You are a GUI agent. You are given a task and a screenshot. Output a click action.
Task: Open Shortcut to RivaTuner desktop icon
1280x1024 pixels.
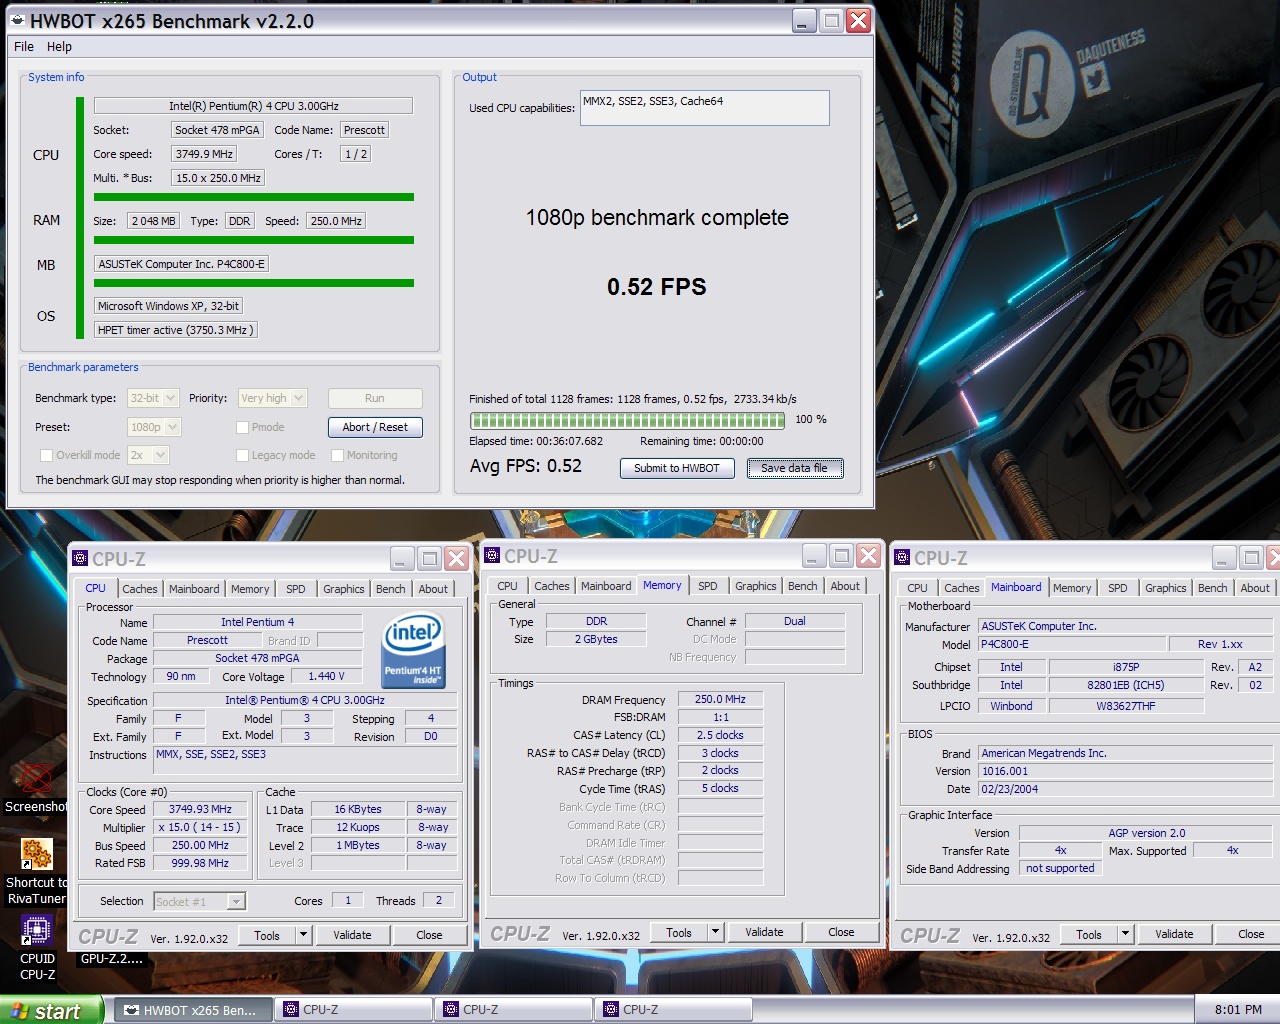tap(37, 871)
